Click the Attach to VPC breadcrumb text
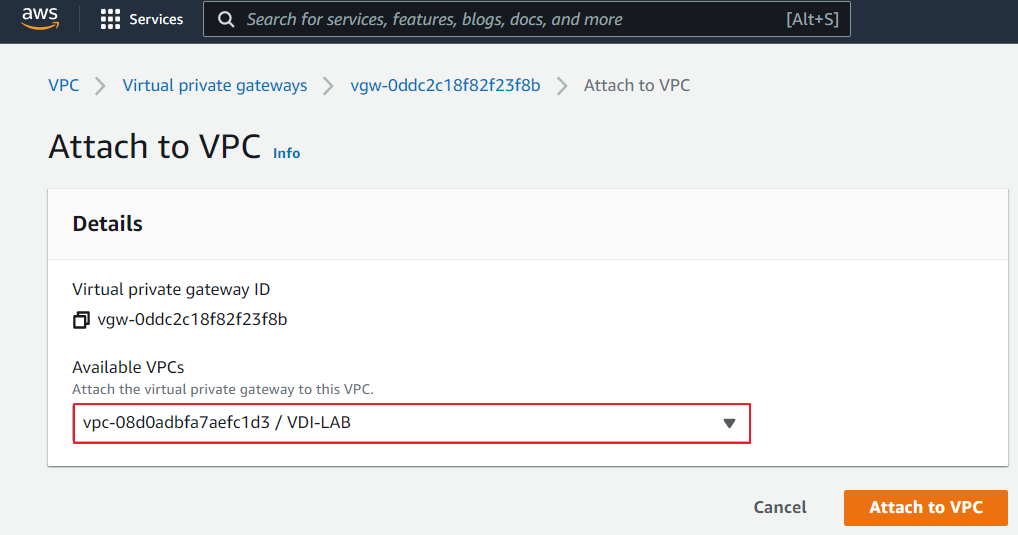 click(637, 86)
